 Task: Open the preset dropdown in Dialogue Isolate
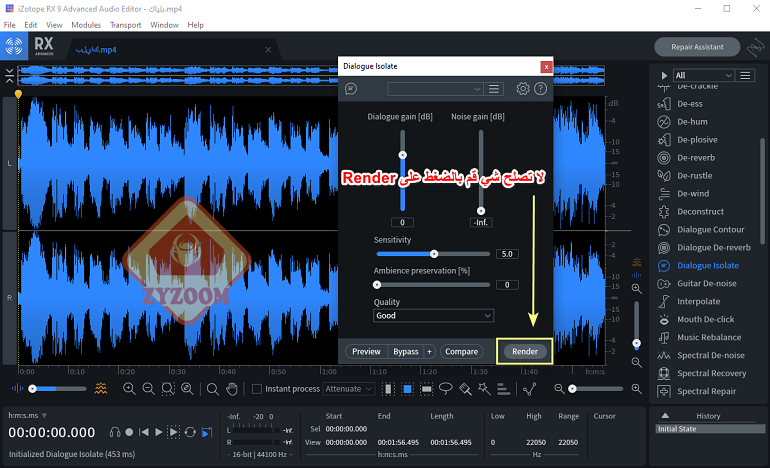[435, 89]
